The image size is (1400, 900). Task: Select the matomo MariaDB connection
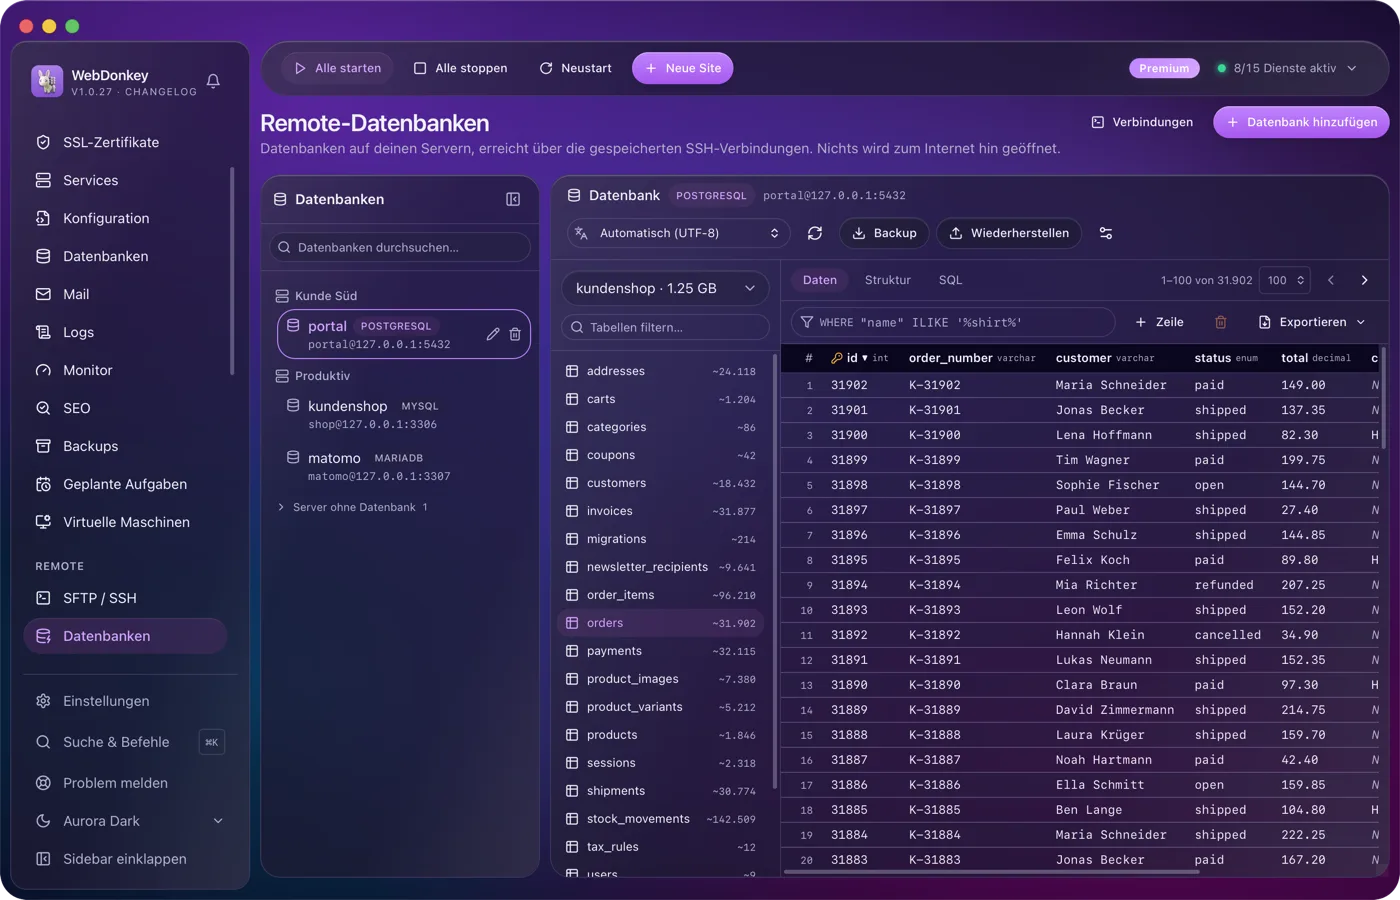404,467
